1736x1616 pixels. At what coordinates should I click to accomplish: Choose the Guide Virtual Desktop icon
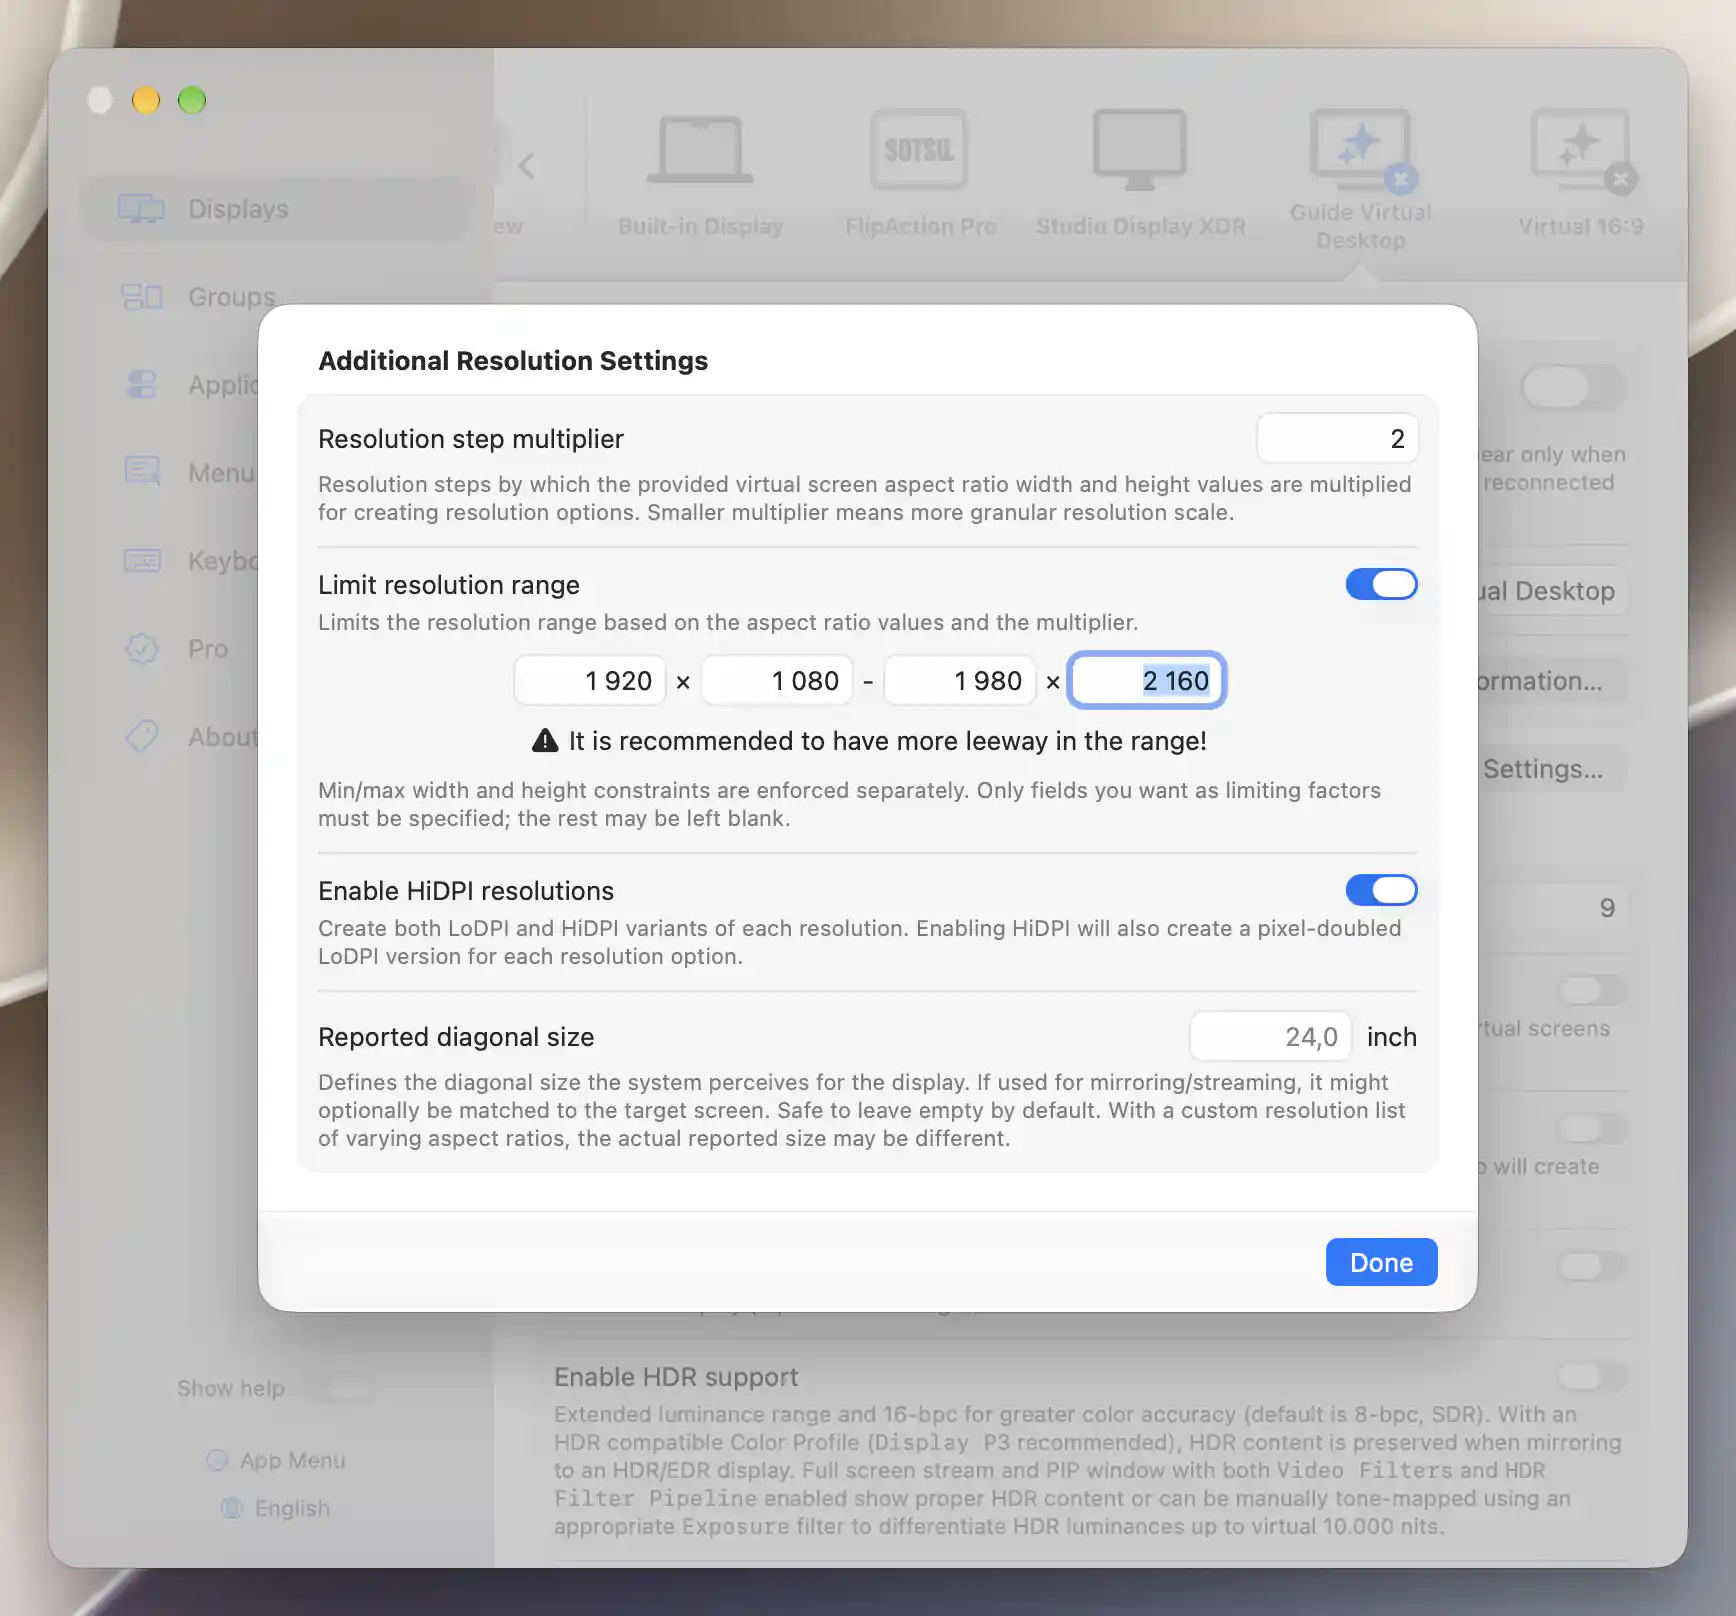pos(1361,150)
